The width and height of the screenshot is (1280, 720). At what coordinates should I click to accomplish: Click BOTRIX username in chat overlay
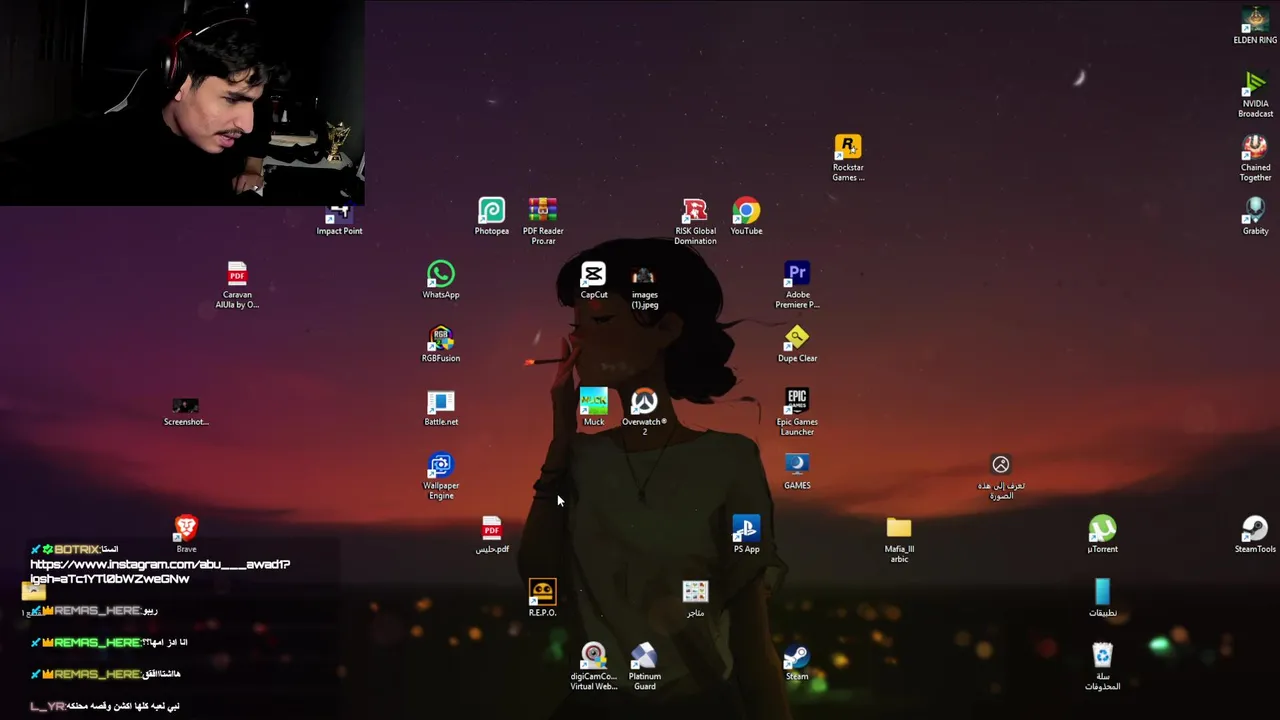(77, 549)
